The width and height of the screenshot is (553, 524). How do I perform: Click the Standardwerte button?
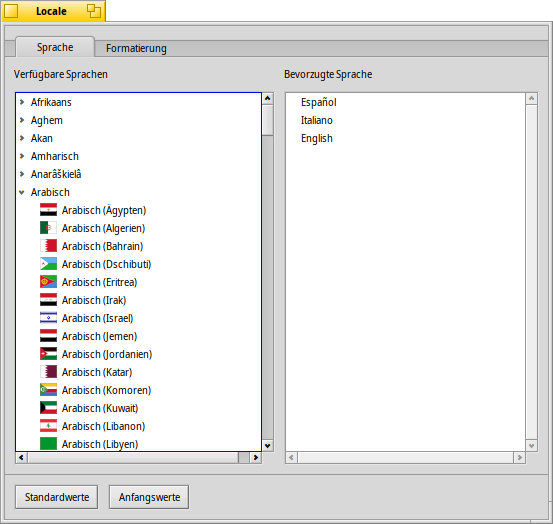tap(56, 497)
